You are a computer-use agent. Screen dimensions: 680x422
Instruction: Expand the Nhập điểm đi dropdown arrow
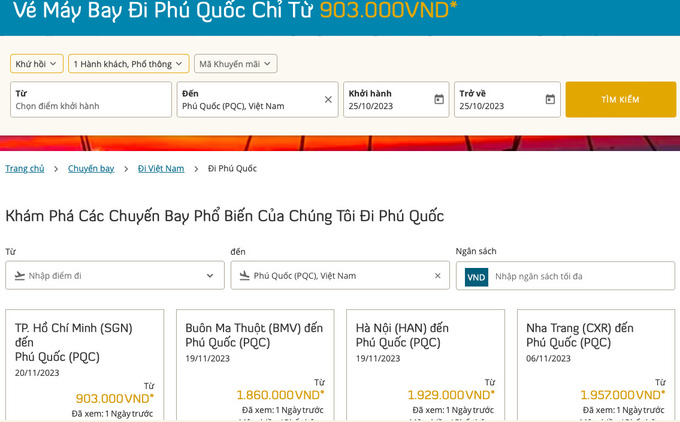210,275
